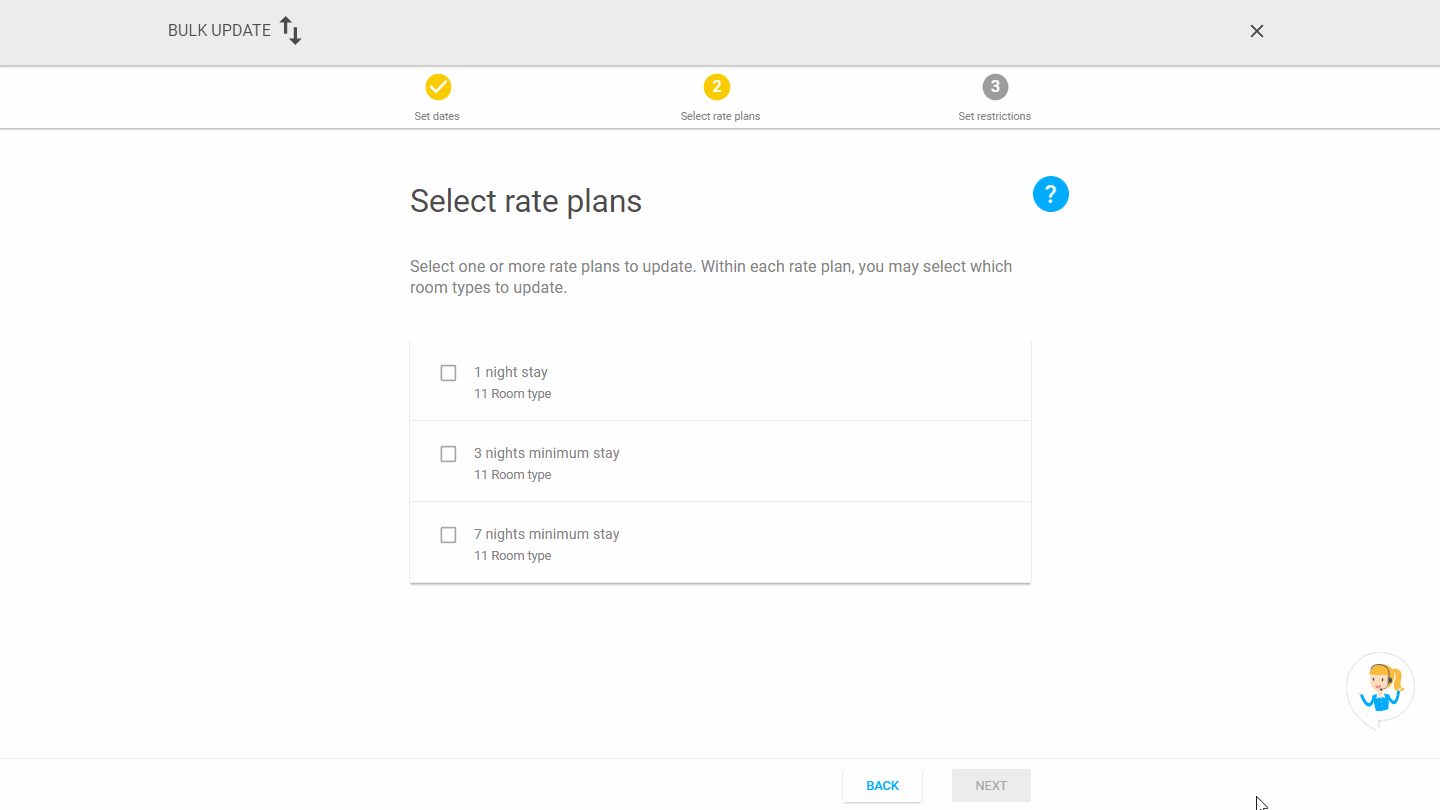This screenshot has width=1440, height=810.
Task: Click the 7 nights minimum stay plan name
Action: pos(547,534)
